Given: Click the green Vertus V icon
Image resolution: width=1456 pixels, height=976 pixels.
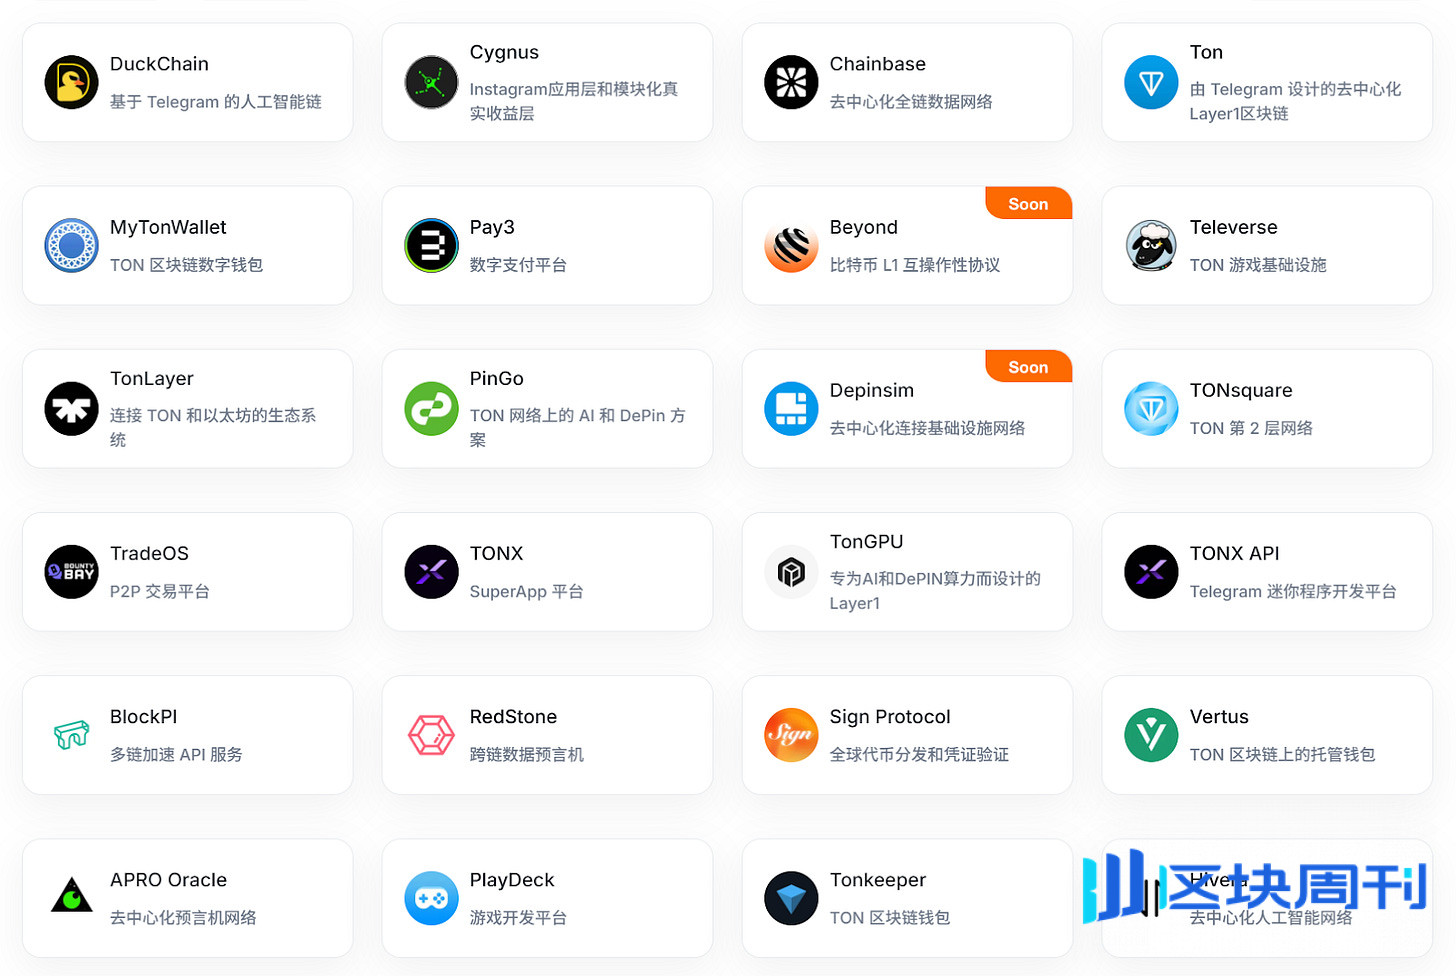Looking at the screenshot, I should click(1151, 735).
